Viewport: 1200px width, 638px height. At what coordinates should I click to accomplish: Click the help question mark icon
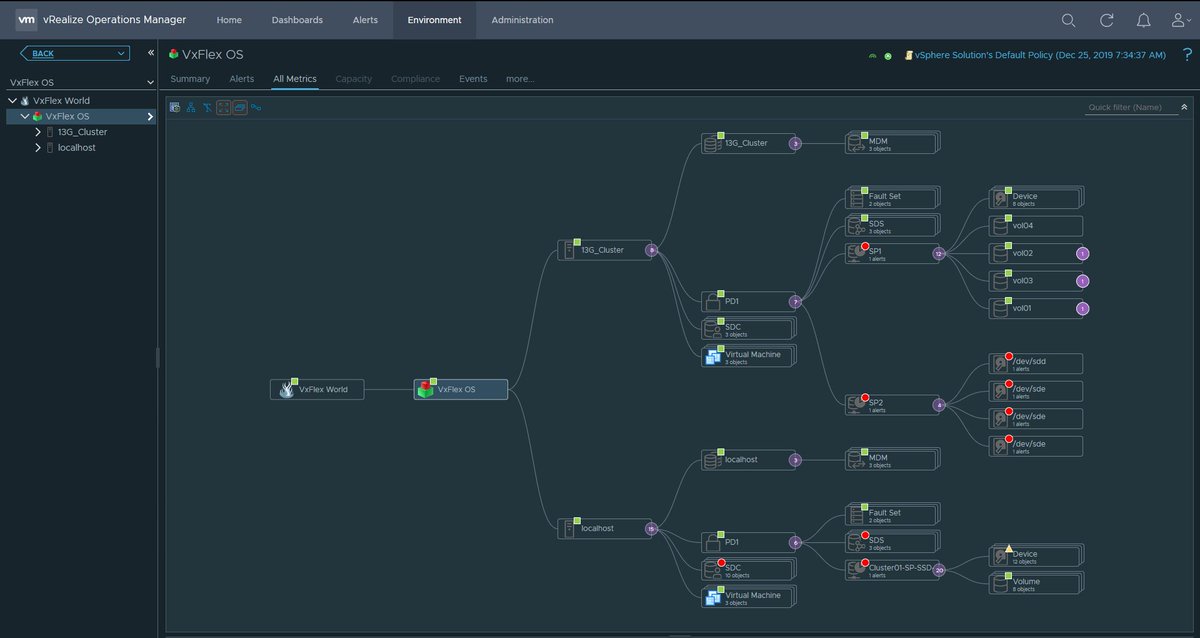pos(1186,55)
